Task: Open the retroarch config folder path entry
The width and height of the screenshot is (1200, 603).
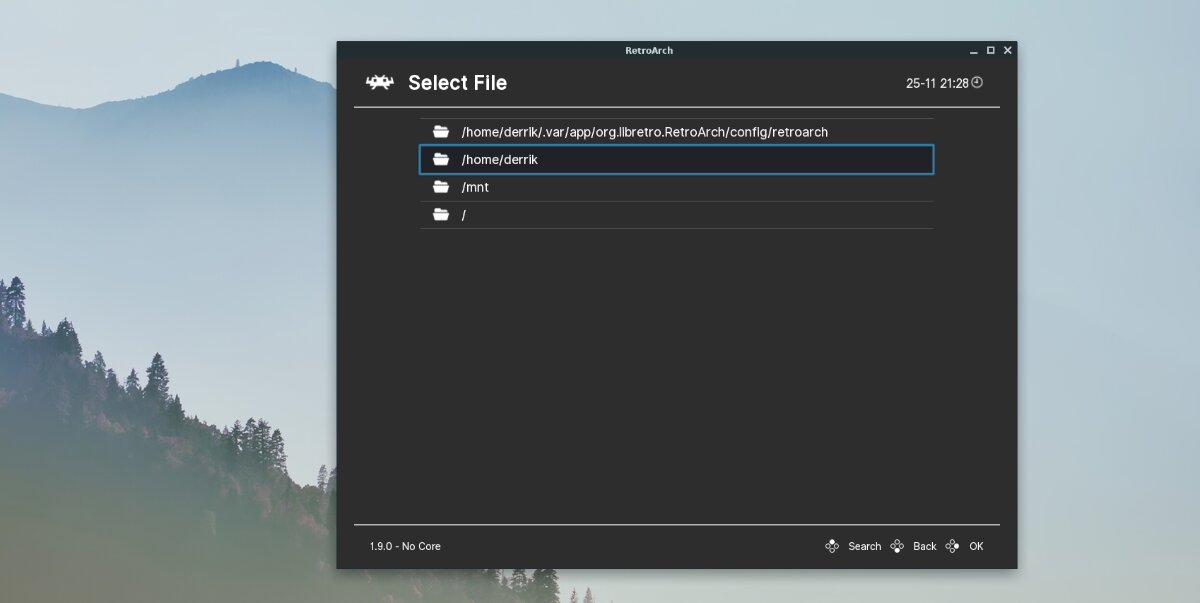Action: [645, 131]
